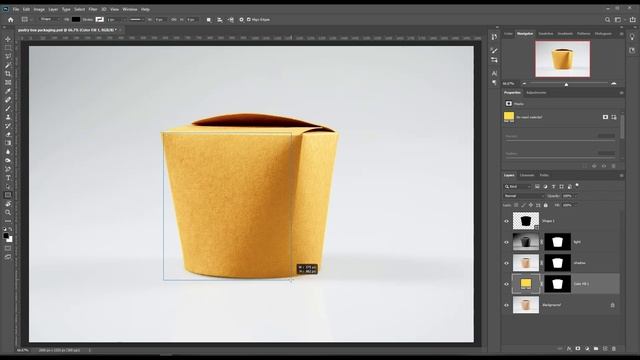Select the Brush tool
Screen dimensions: 640x360
[x=8, y=109]
